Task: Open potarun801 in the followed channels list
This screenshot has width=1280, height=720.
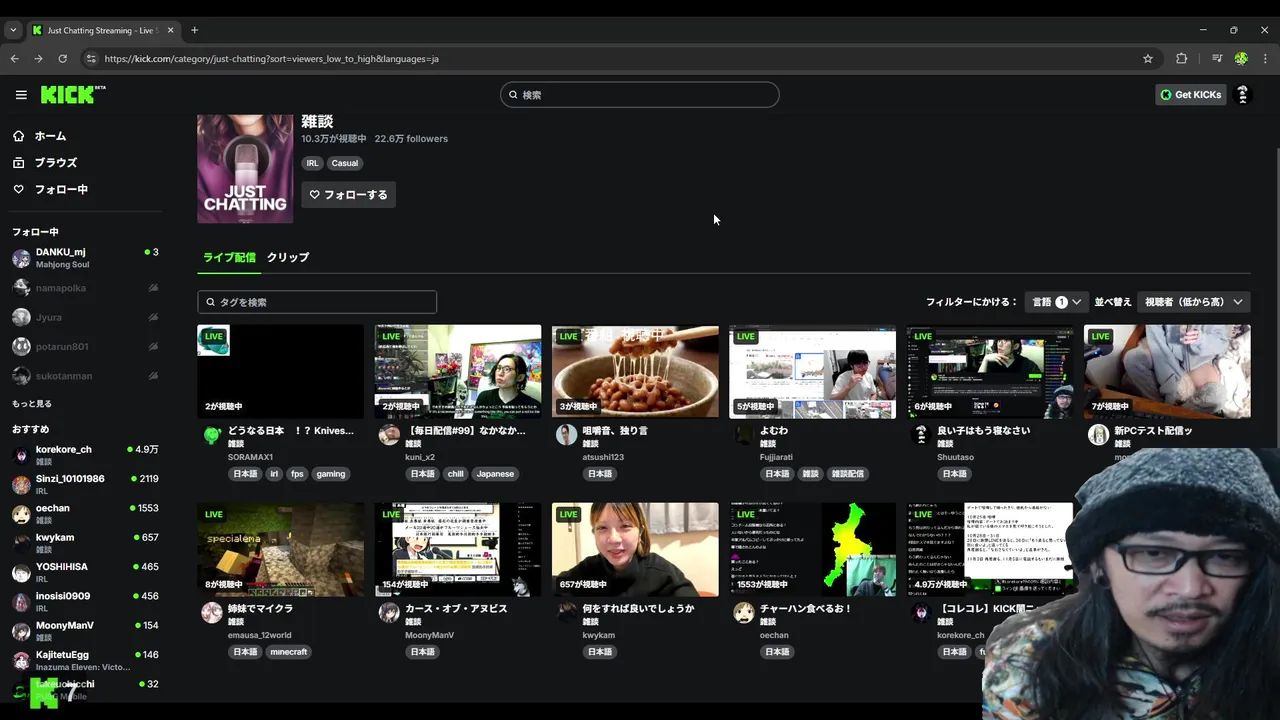Action: 85,346
